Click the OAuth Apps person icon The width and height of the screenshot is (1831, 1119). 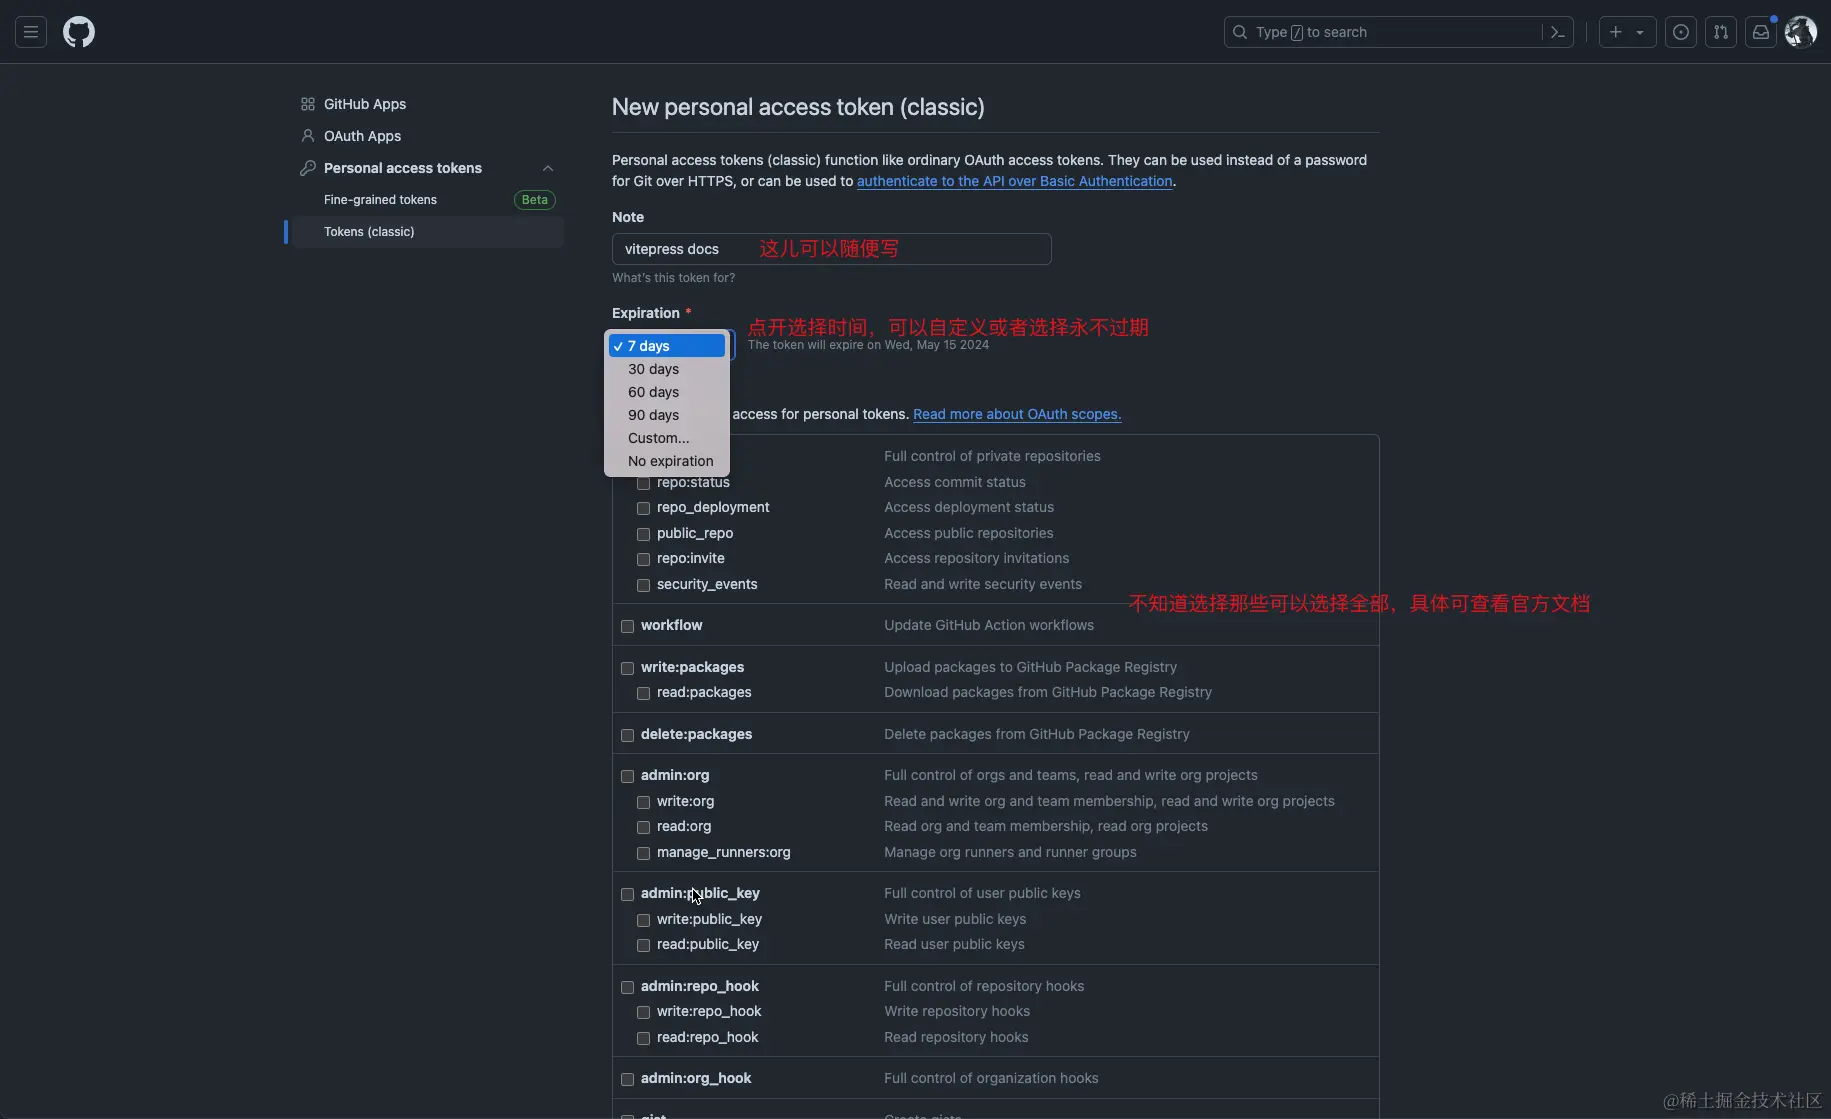click(308, 136)
